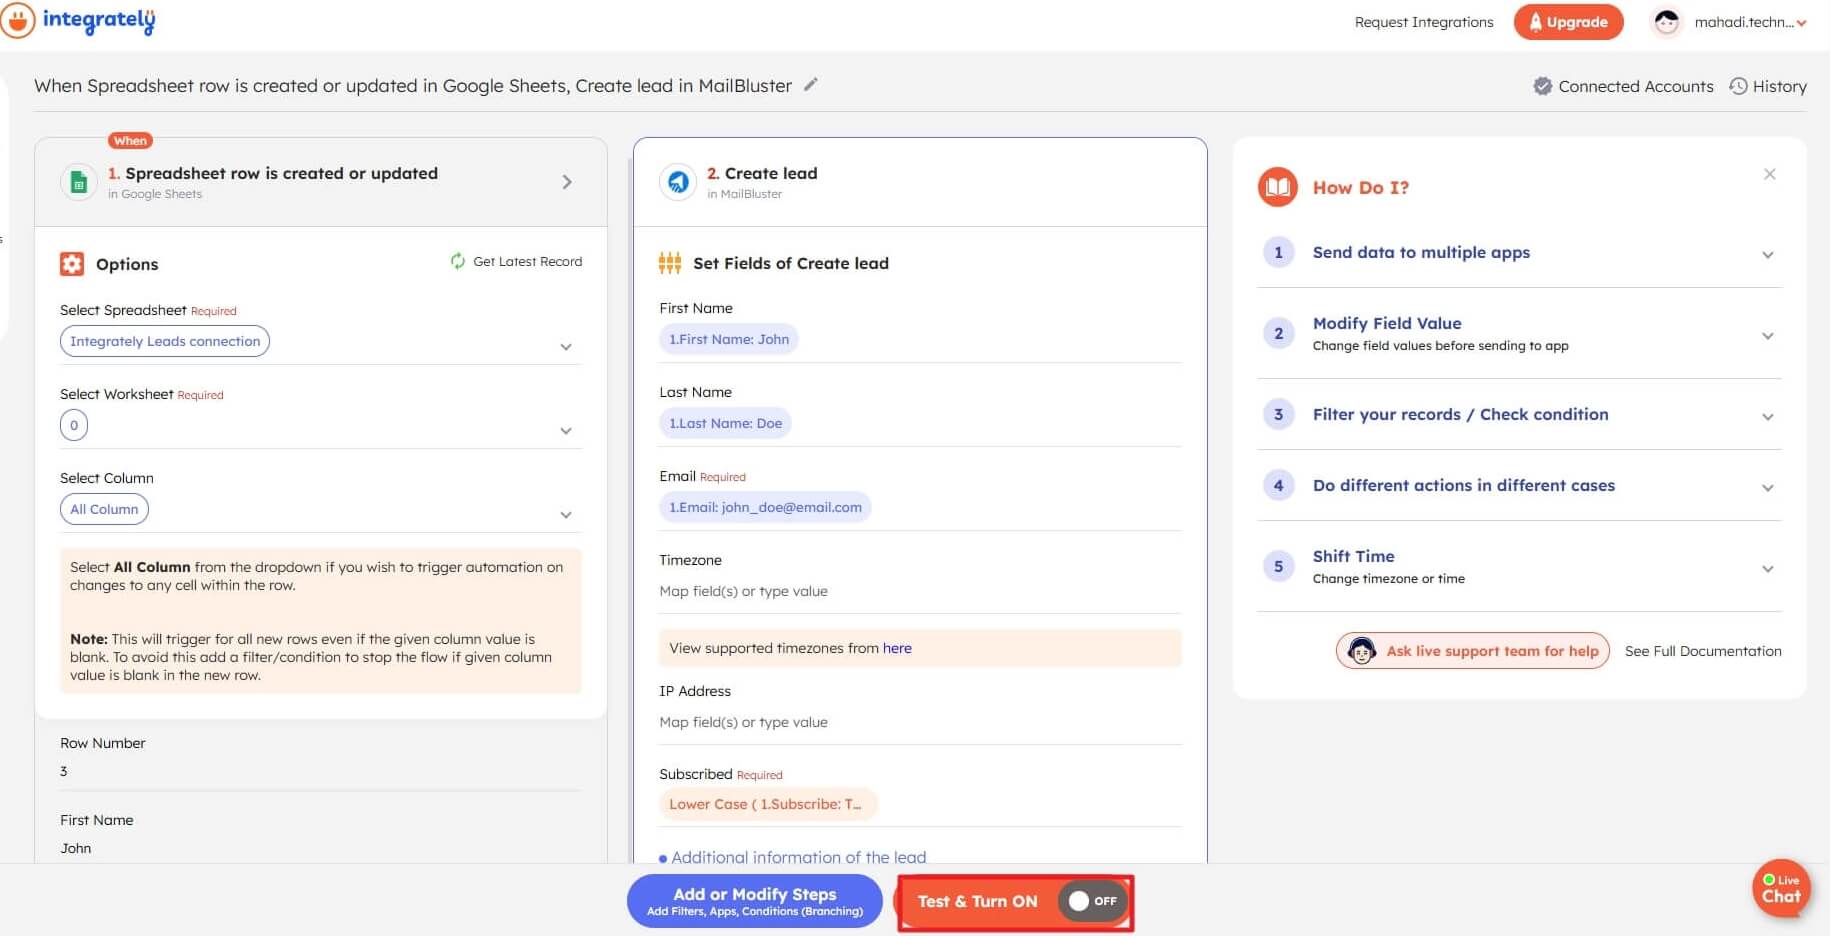Click the 'here' supported timezones link
The width and height of the screenshot is (1830, 936).
tap(897, 648)
